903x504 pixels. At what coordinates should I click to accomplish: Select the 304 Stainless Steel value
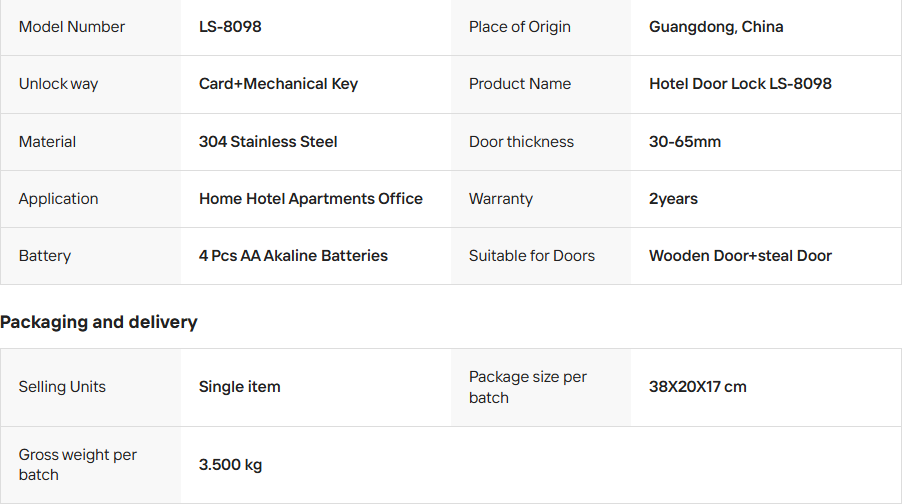coord(268,142)
